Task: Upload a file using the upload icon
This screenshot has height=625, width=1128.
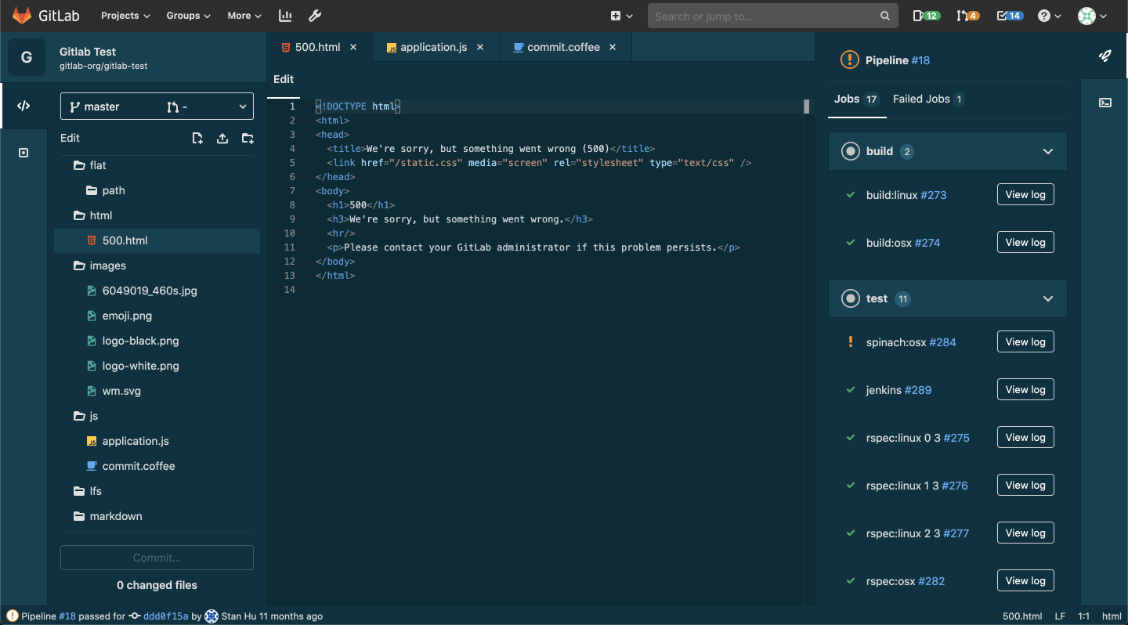Action: 222,138
